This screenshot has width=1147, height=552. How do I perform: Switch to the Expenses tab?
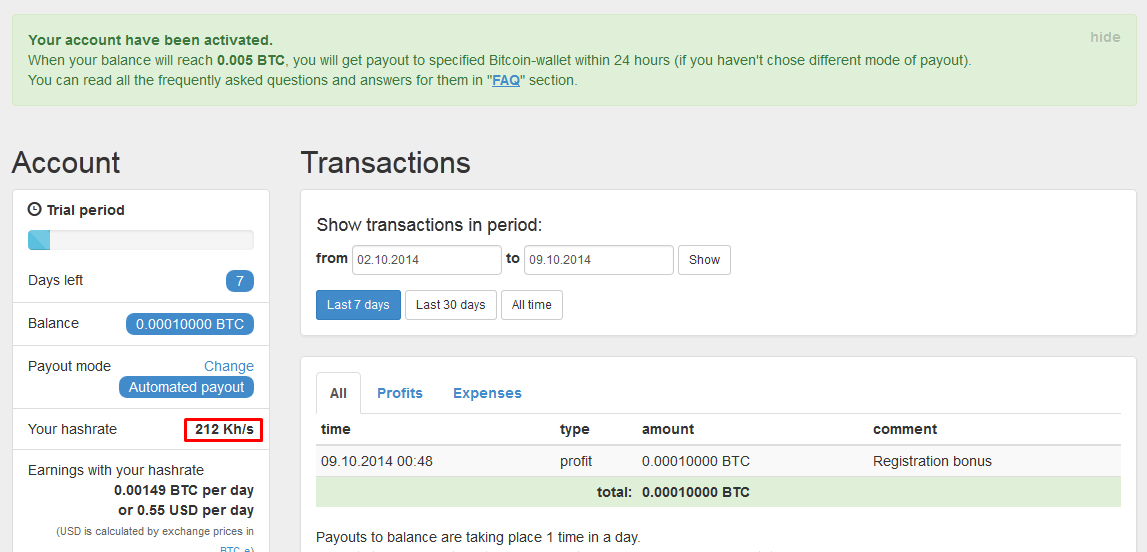coord(487,393)
